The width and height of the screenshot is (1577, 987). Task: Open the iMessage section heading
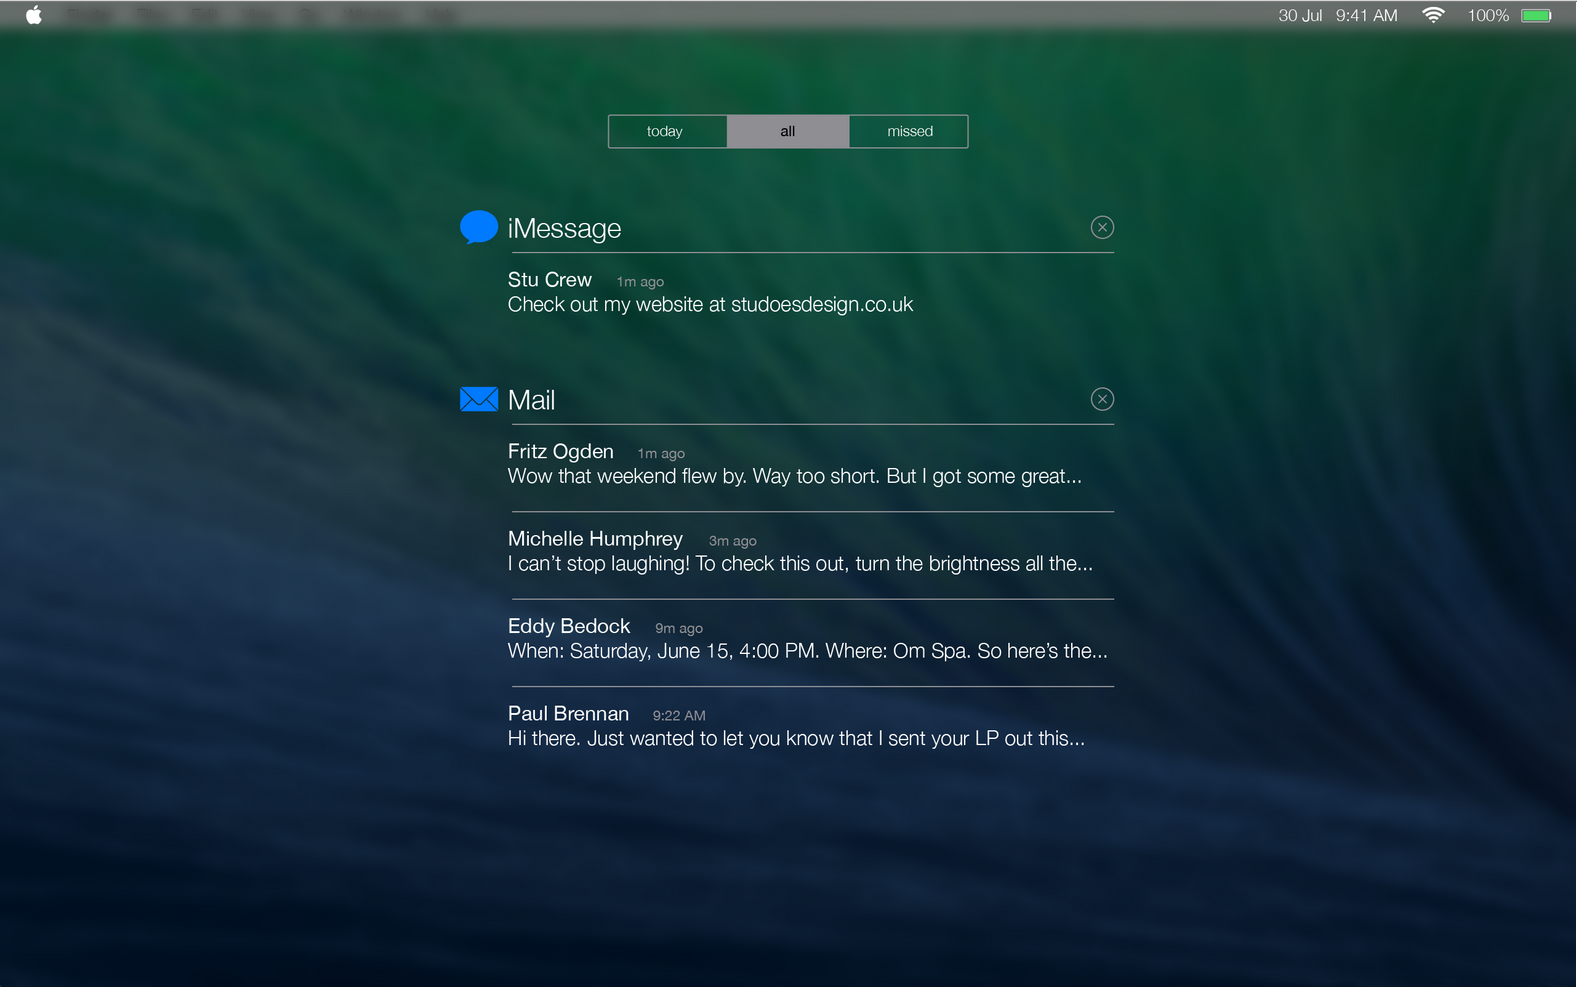tap(564, 228)
